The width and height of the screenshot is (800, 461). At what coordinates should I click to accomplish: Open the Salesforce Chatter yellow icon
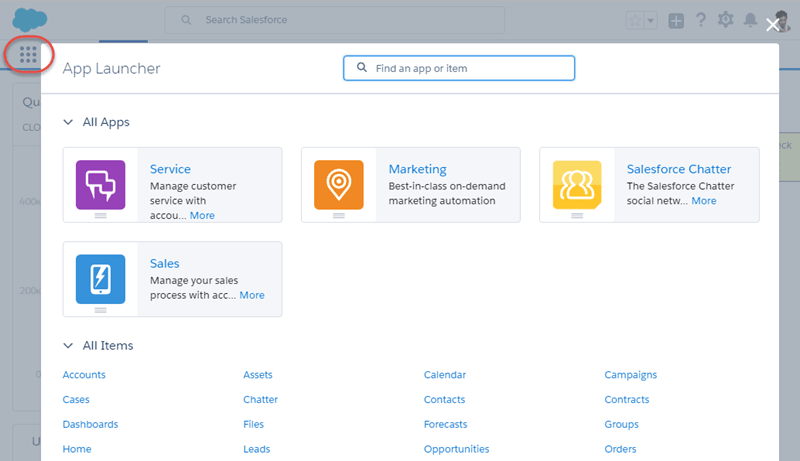click(577, 185)
